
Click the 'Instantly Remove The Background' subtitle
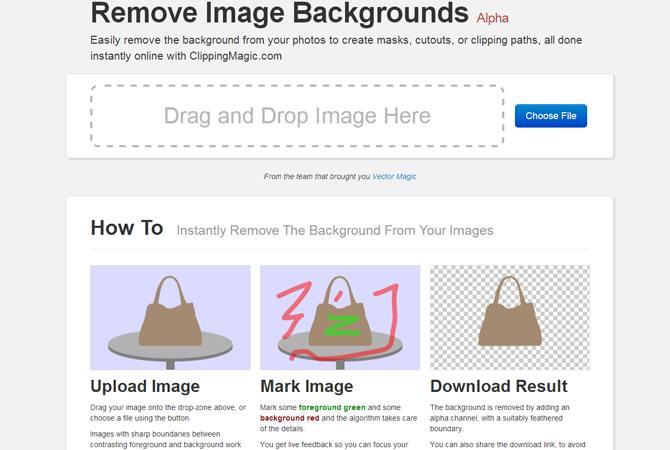(x=335, y=230)
